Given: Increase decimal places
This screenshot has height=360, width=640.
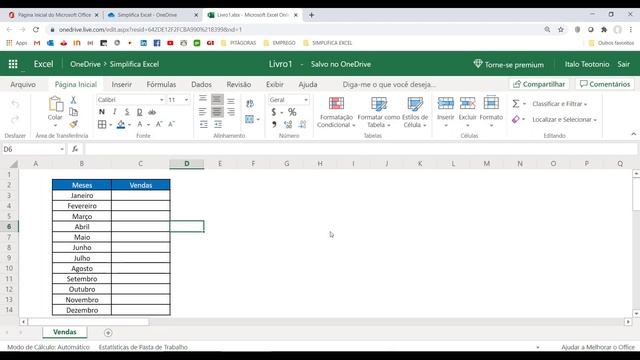Looking at the screenshot, I should (288, 124).
